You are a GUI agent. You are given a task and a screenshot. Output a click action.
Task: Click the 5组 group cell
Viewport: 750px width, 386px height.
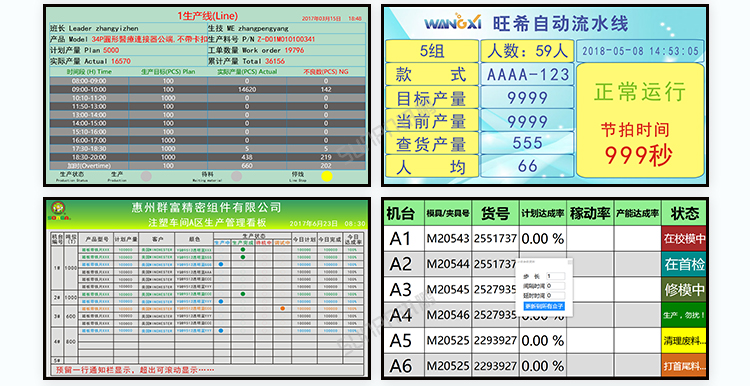[432, 51]
